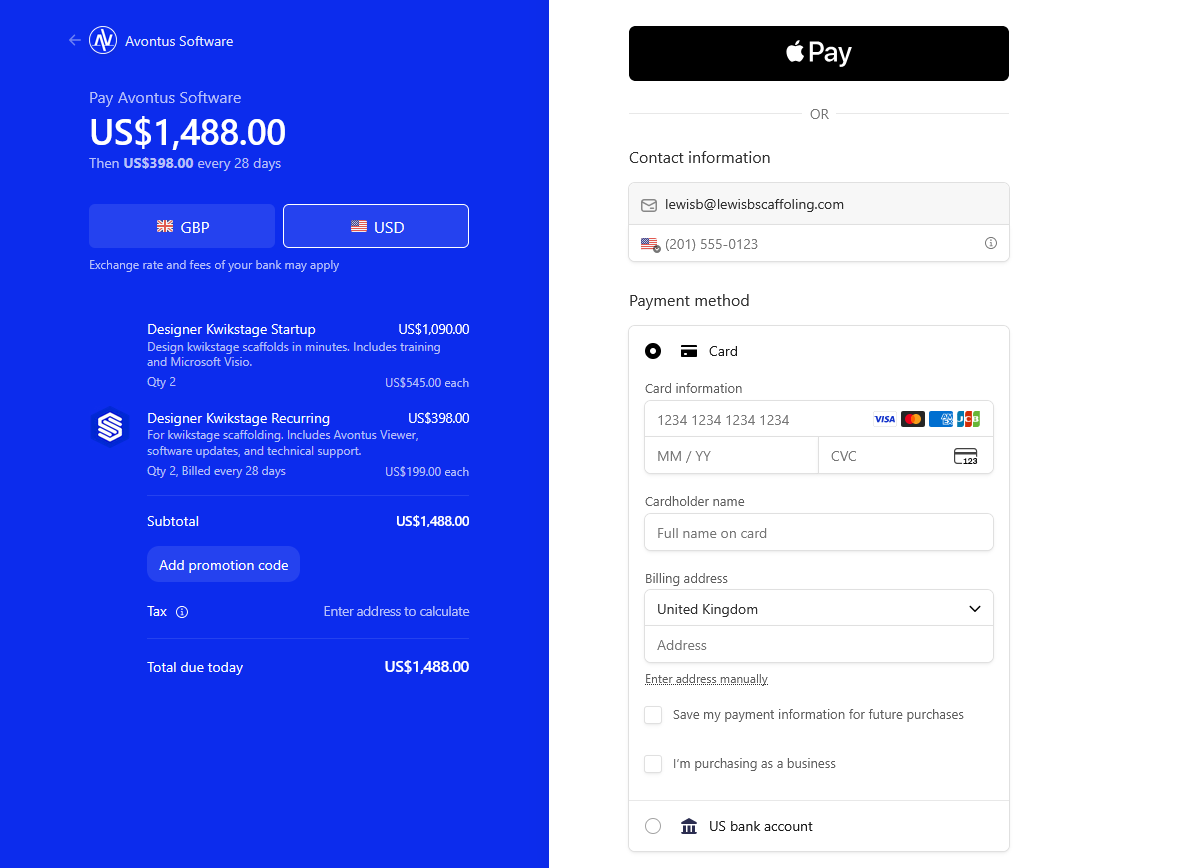The image size is (1202, 868).
Task: Click the CVC card hint icon
Action: 966,456
